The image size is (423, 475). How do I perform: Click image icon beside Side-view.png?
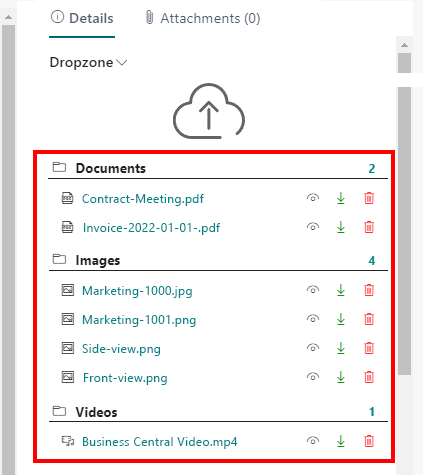68,348
